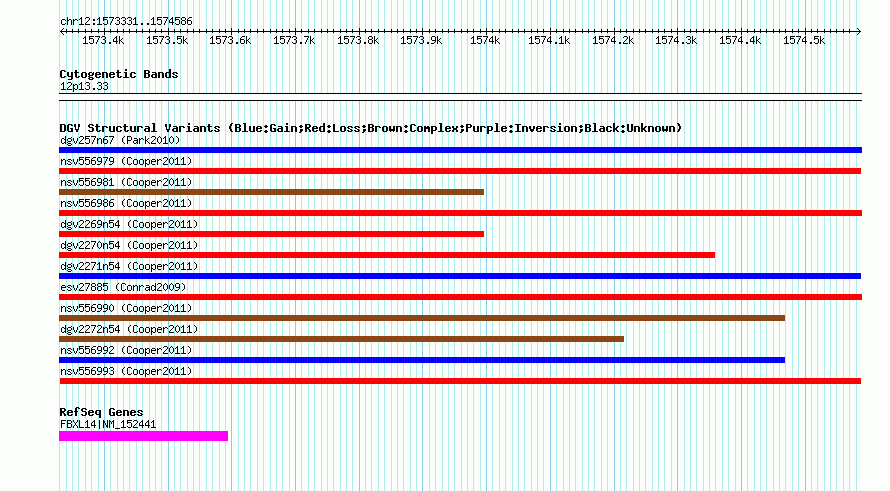Viewport: 890px width, 491px height.
Task: Open variant label nsv556990 (Cooper2011)
Action: click(126, 308)
